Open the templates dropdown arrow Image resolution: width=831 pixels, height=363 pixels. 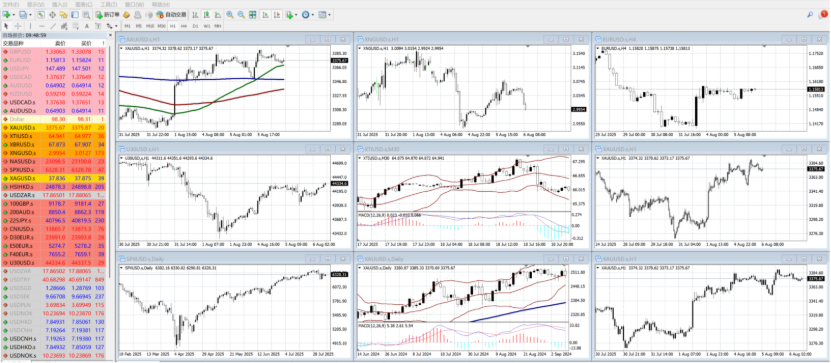click(x=330, y=15)
